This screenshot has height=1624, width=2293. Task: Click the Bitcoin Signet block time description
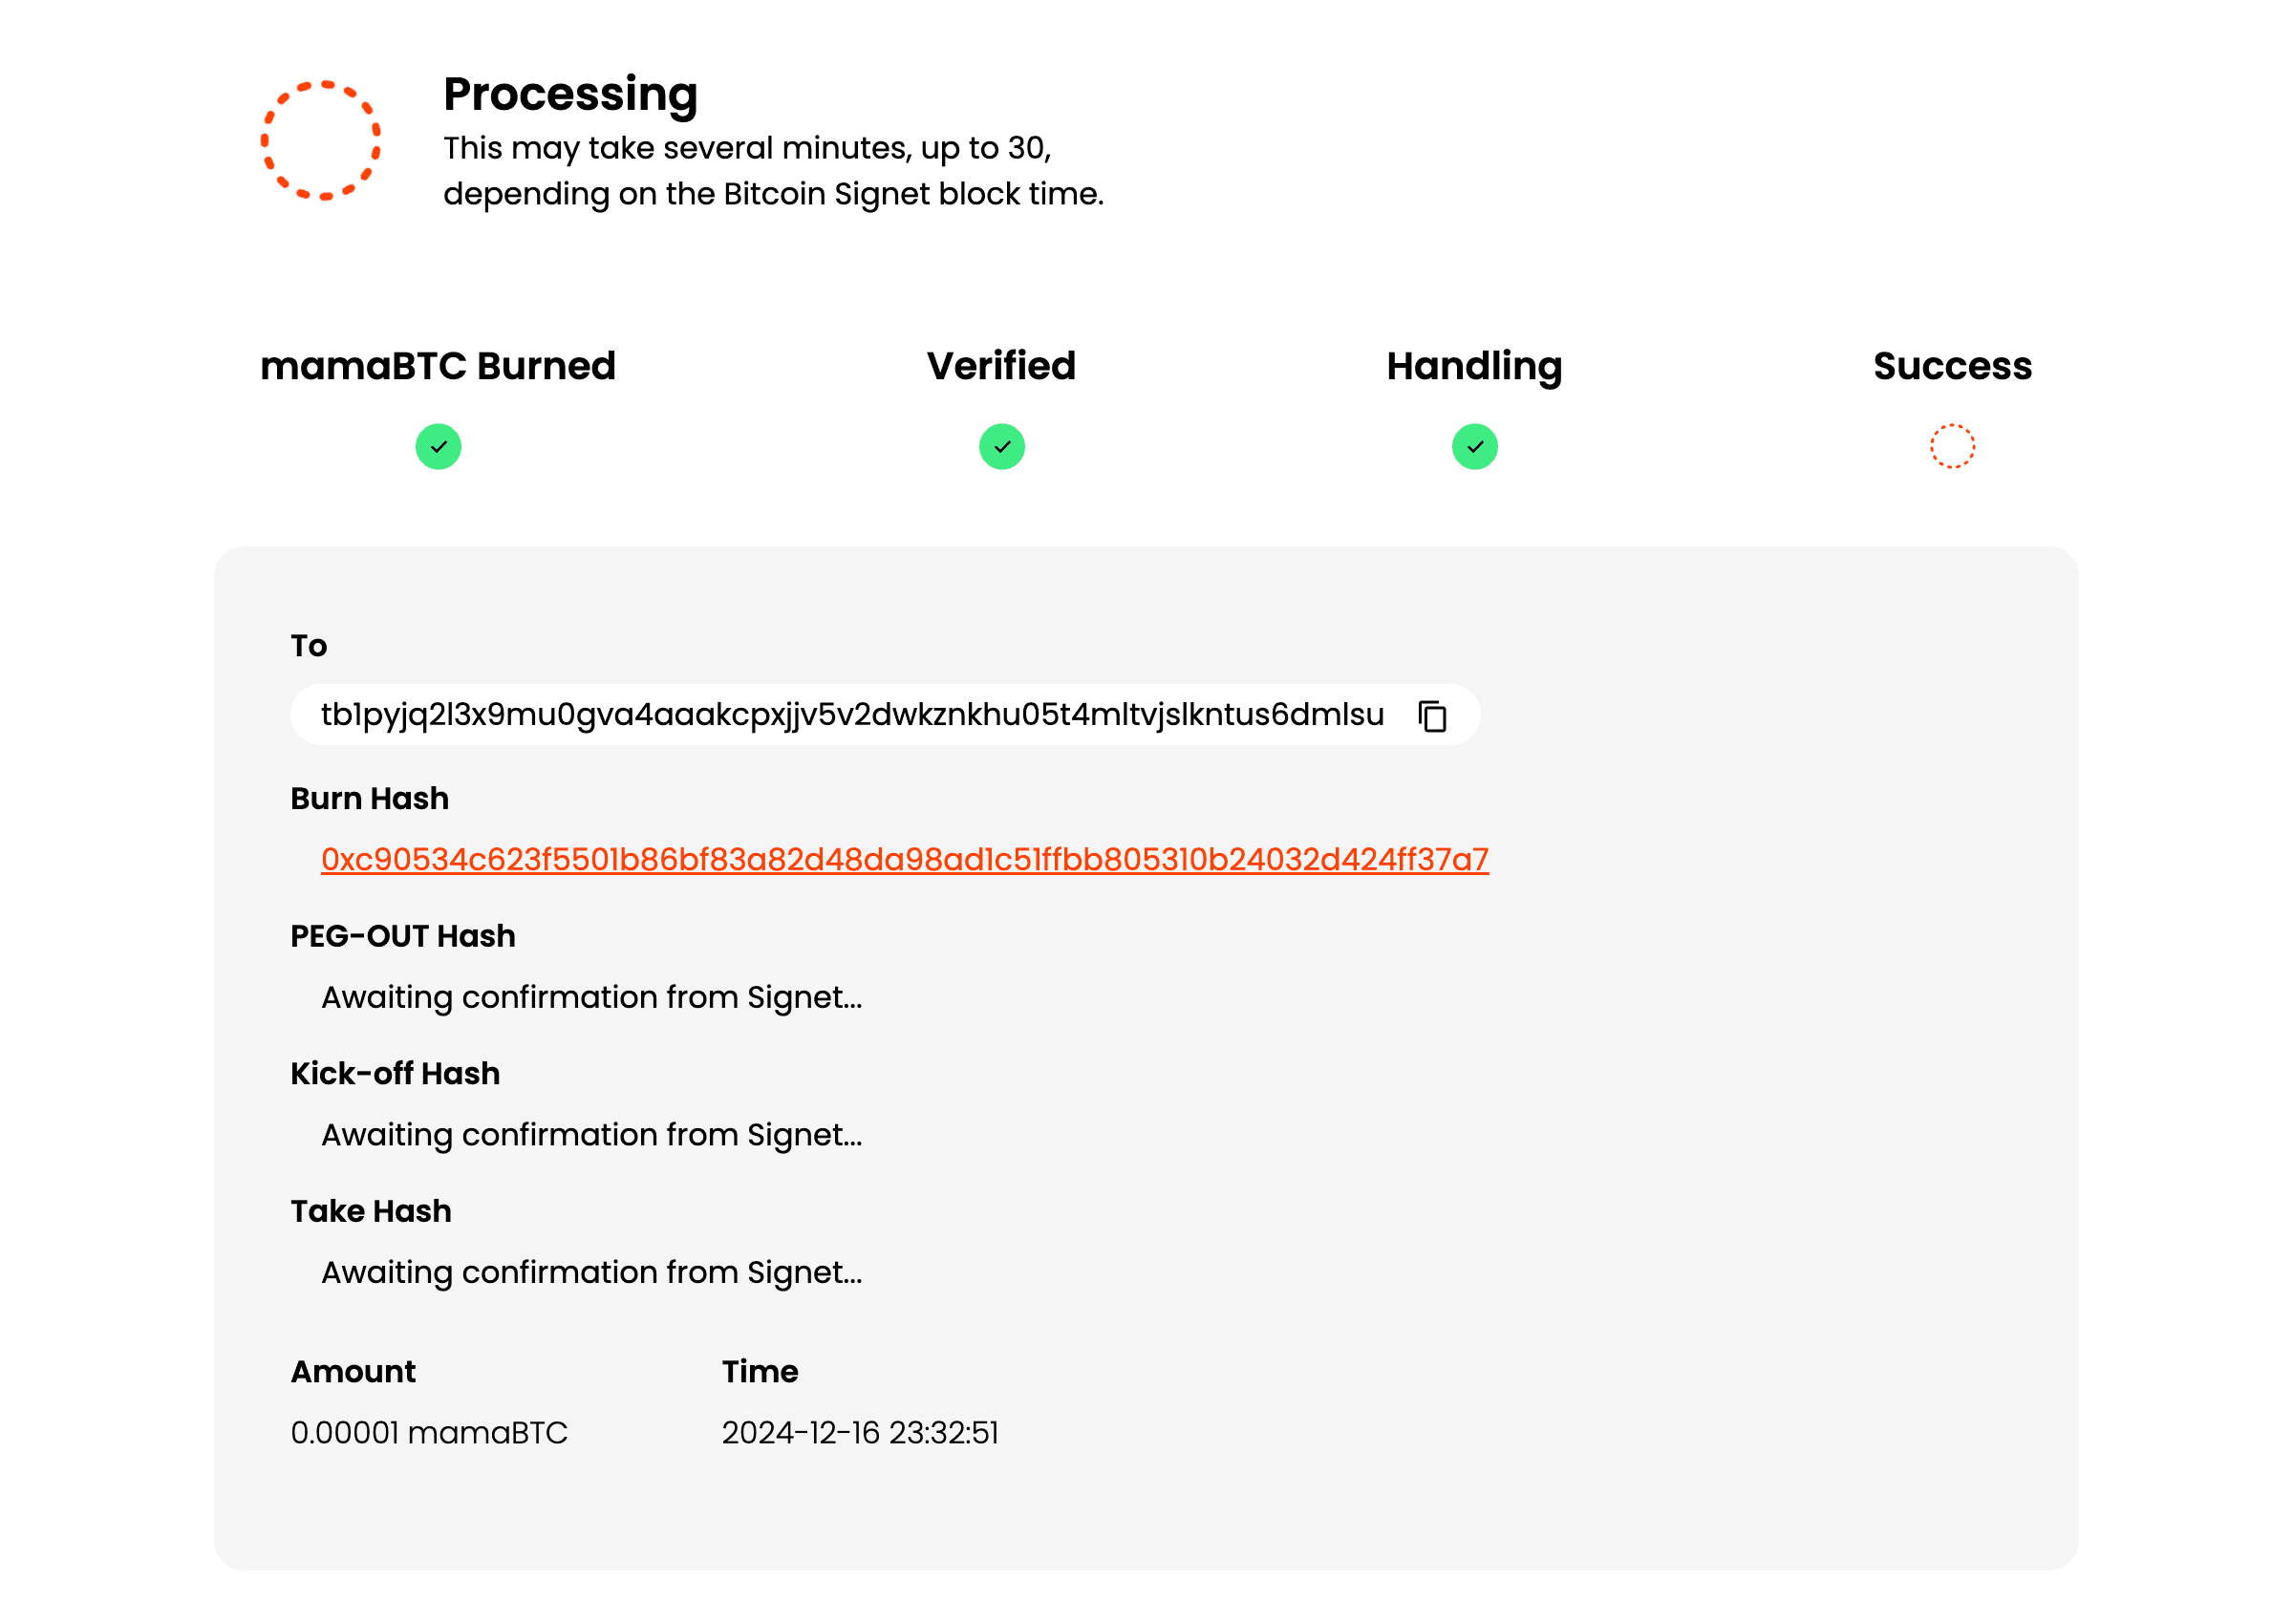pyautogui.click(x=773, y=171)
